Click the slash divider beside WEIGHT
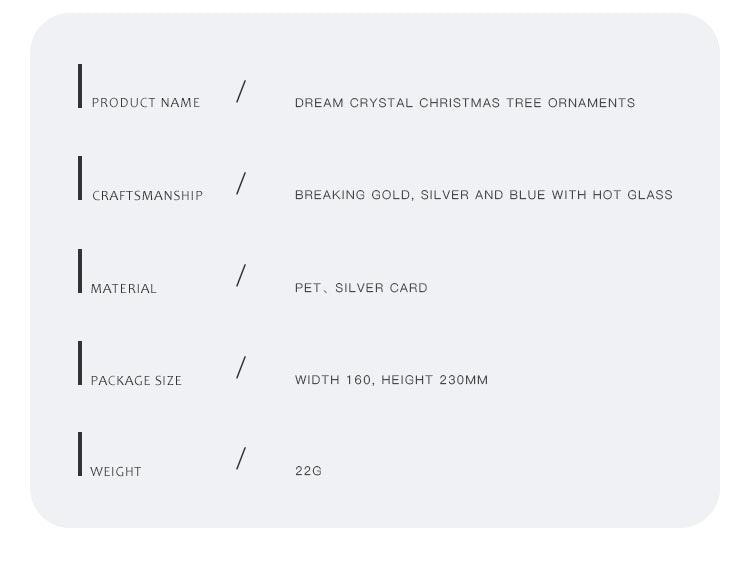The image size is (750, 564). 241,459
